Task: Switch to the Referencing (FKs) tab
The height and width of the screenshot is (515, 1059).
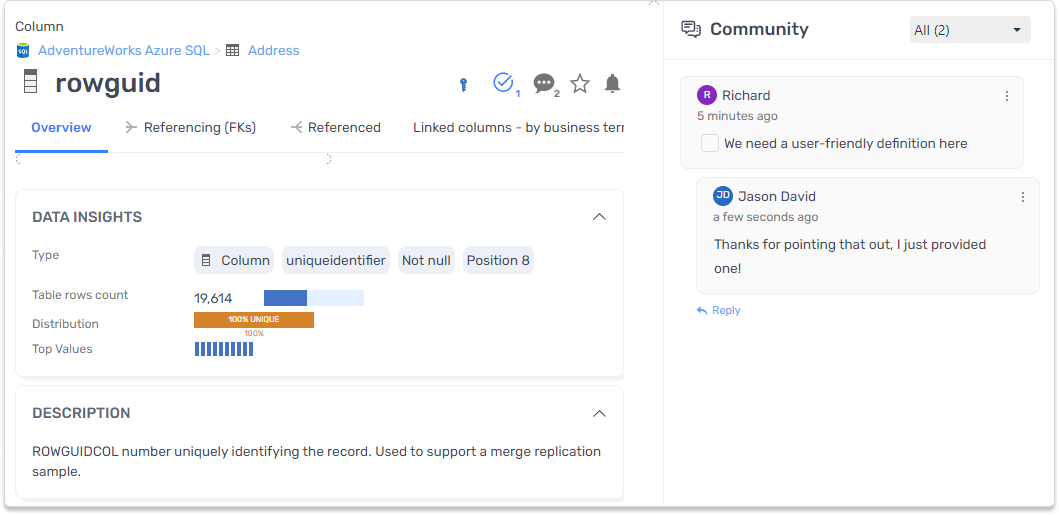Action: click(x=190, y=128)
